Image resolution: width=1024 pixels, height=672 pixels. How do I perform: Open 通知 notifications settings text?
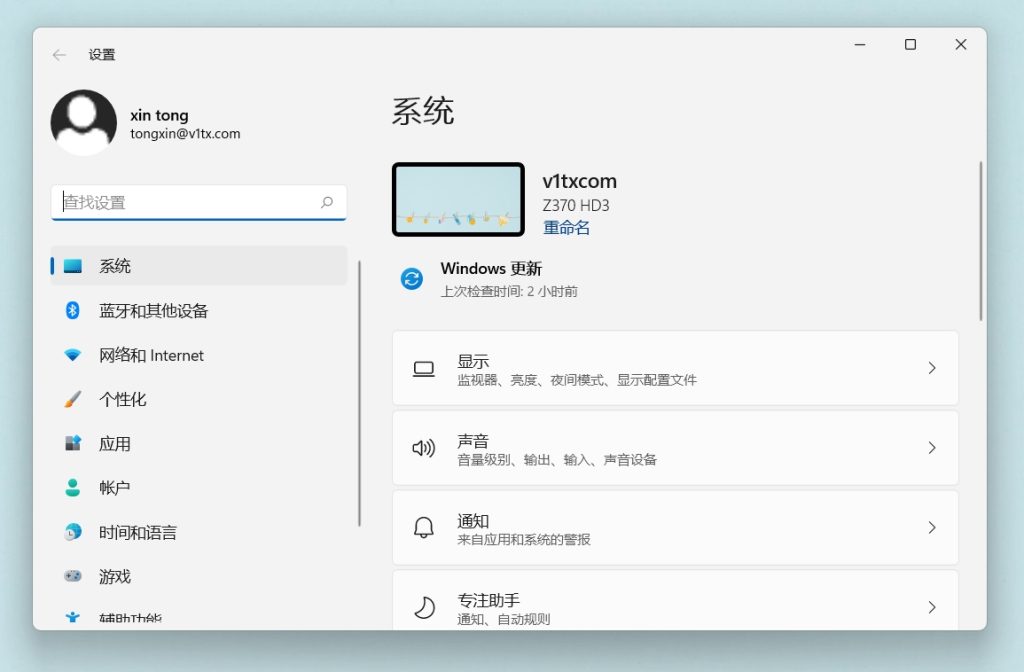click(473, 520)
